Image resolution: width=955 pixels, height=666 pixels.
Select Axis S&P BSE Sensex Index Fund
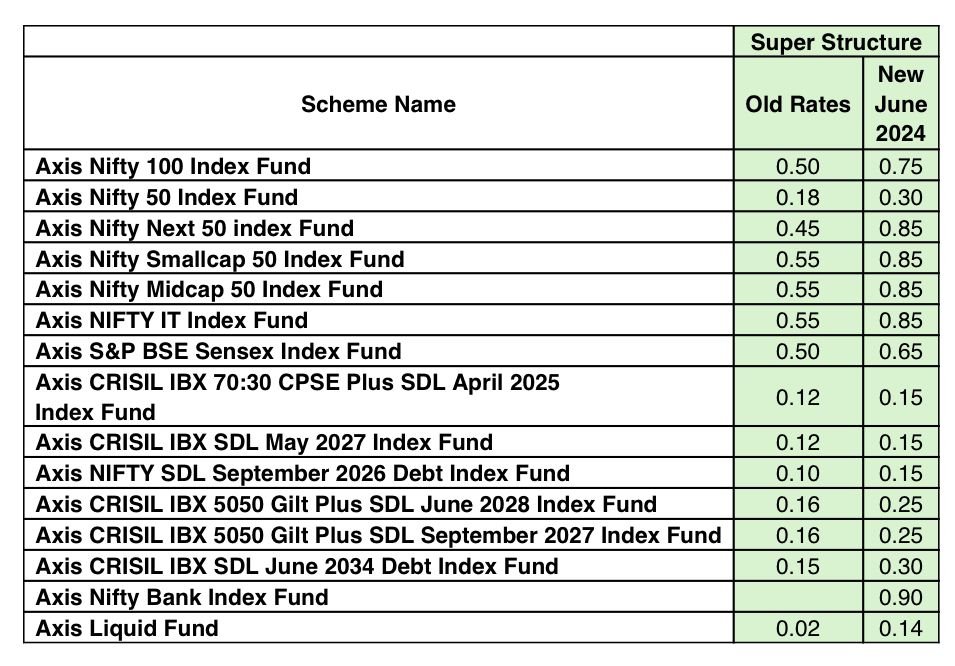click(218, 352)
